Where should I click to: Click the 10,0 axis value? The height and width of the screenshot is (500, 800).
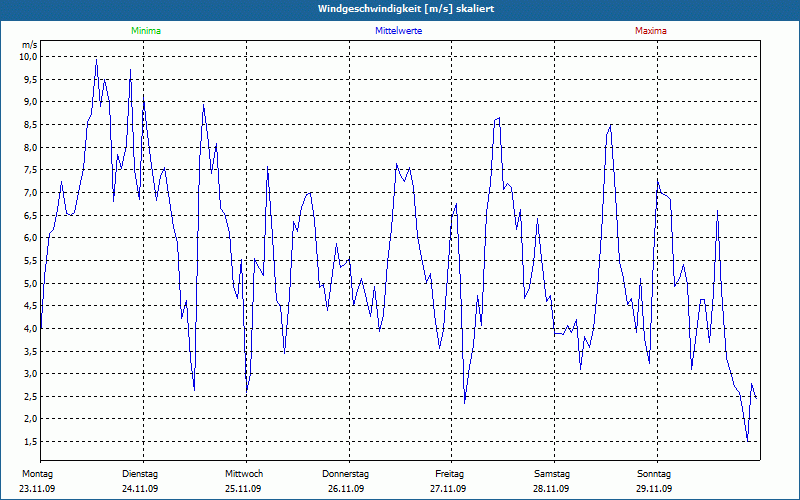tap(29, 57)
